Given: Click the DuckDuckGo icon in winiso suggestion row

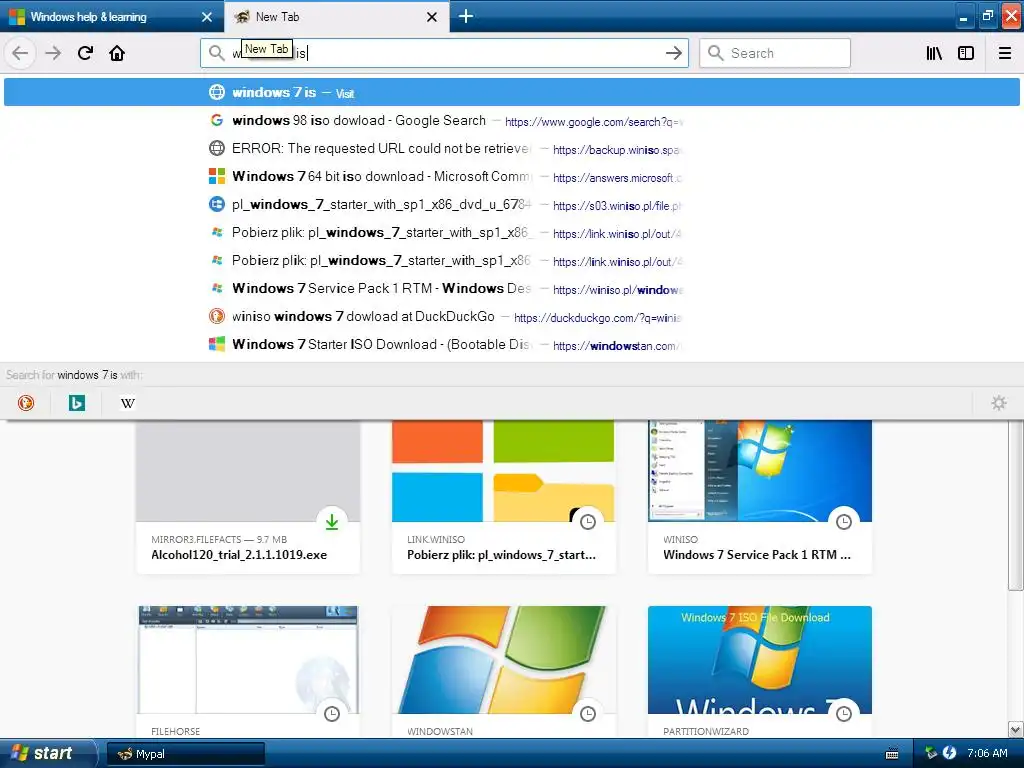Looking at the screenshot, I should tap(217, 316).
